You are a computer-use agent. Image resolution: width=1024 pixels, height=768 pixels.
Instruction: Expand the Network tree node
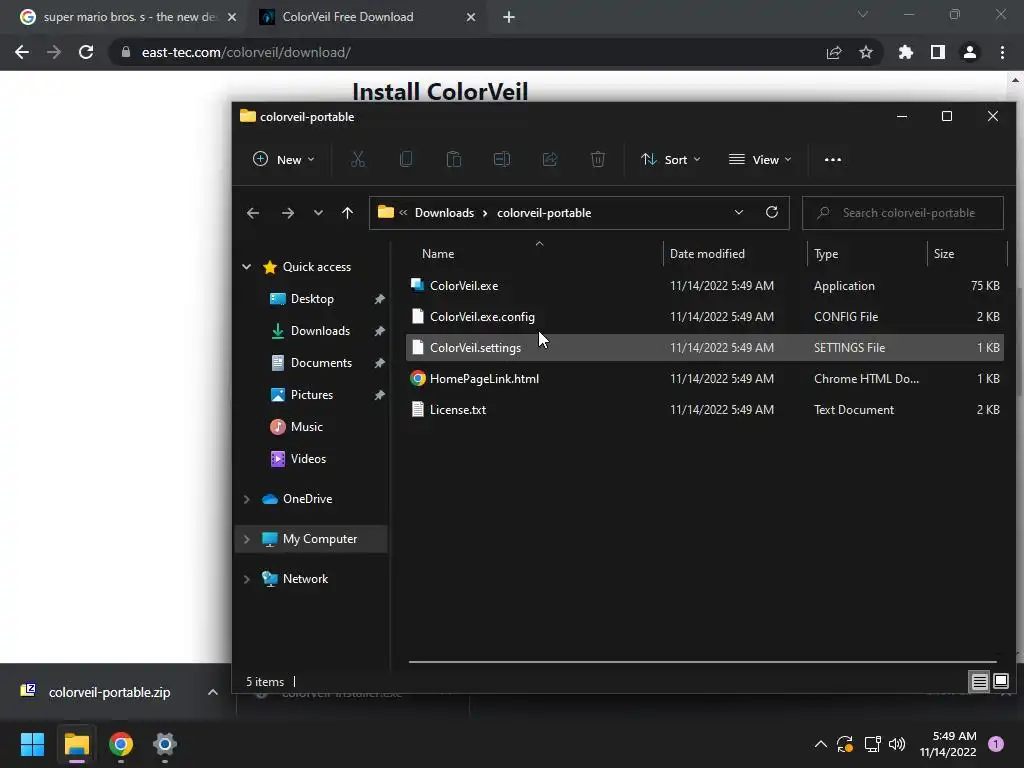pos(246,579)
